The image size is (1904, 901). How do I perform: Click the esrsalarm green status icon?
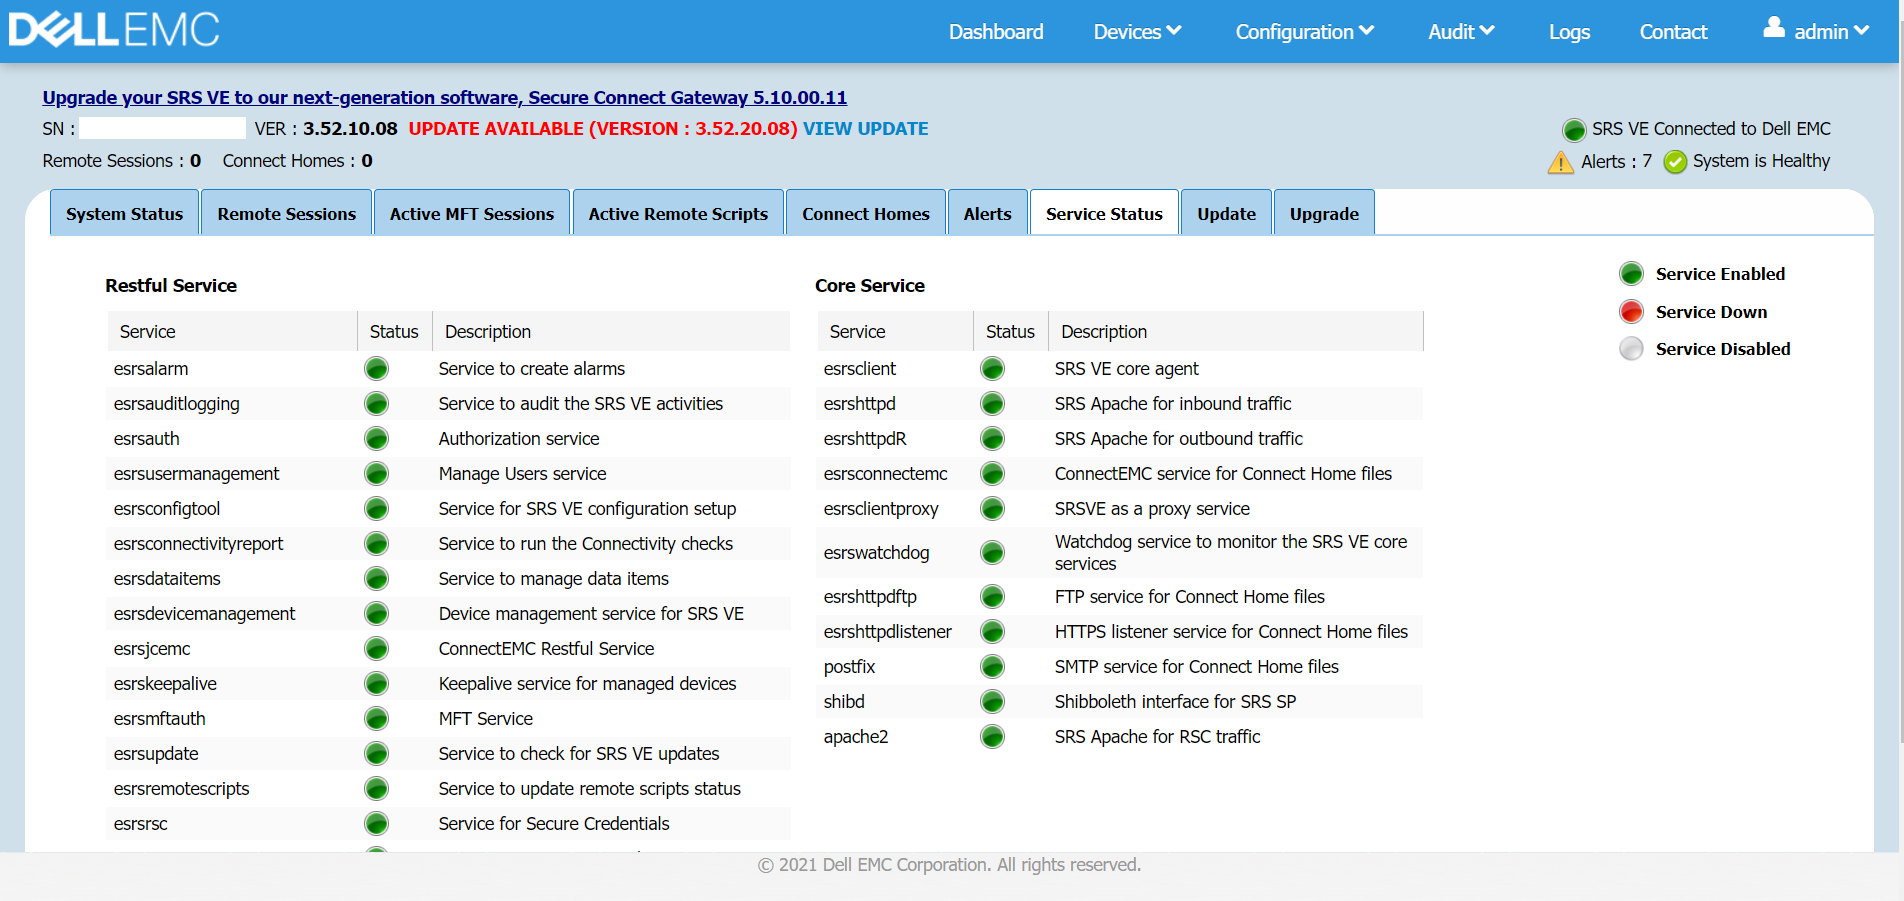tap(376, 369)
